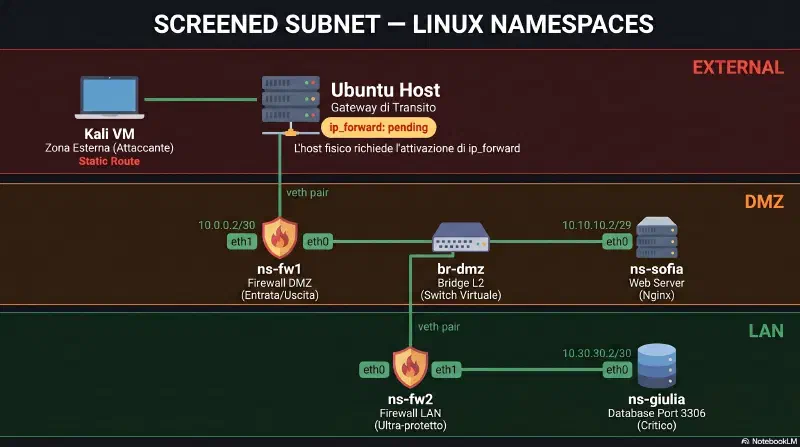Click (Critico) caption
Viewport: 800px width, 447px height.
[657, 426]
